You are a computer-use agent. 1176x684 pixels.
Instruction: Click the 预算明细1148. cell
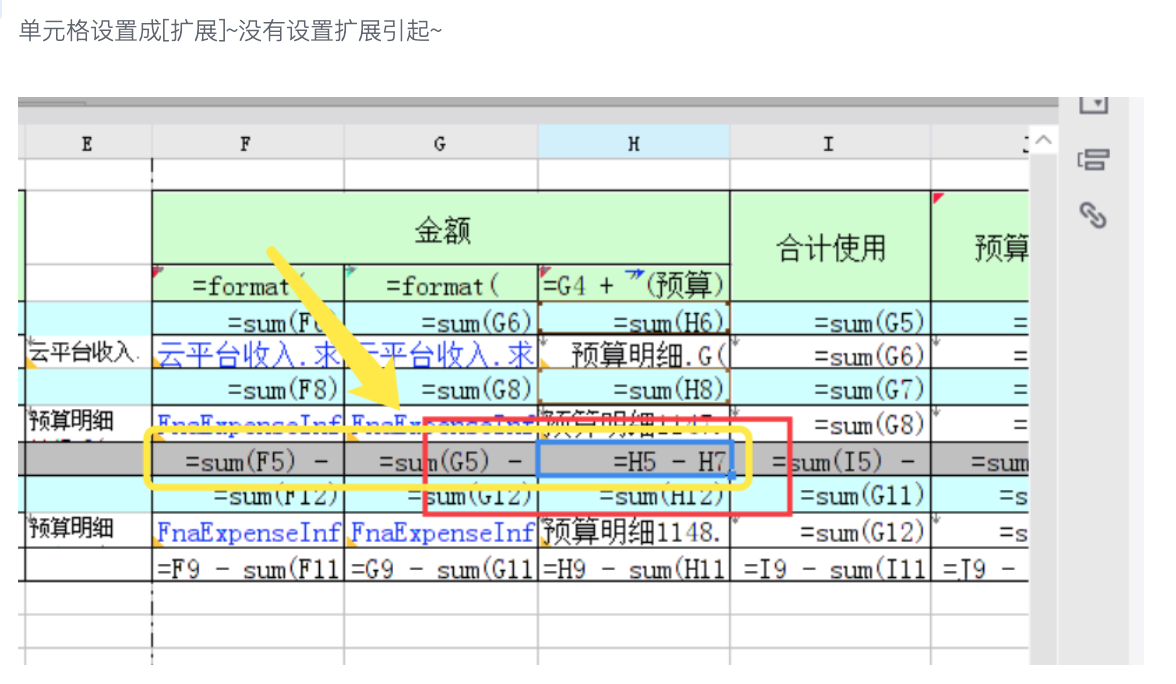pyautogui.click(x=634, y=531)
